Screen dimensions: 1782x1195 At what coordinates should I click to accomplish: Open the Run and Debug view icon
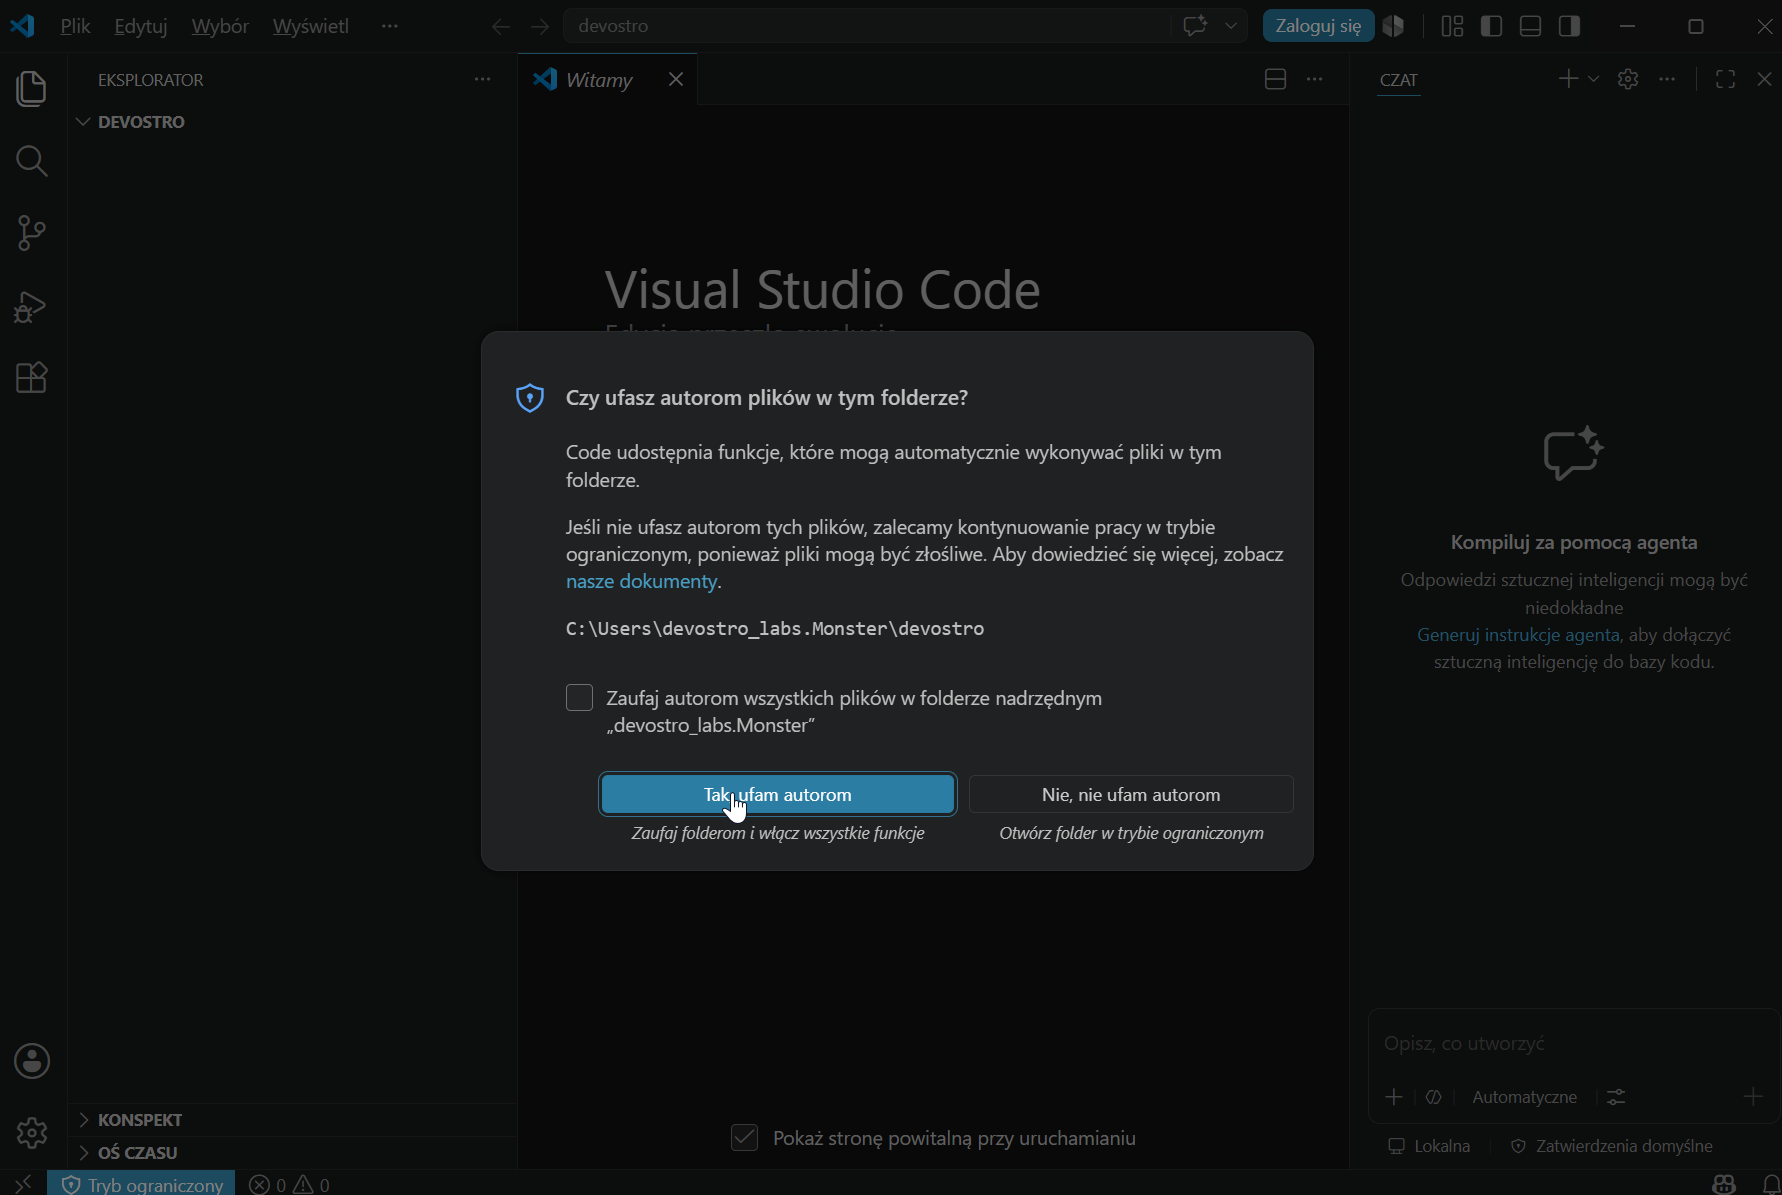click(32, 306)
